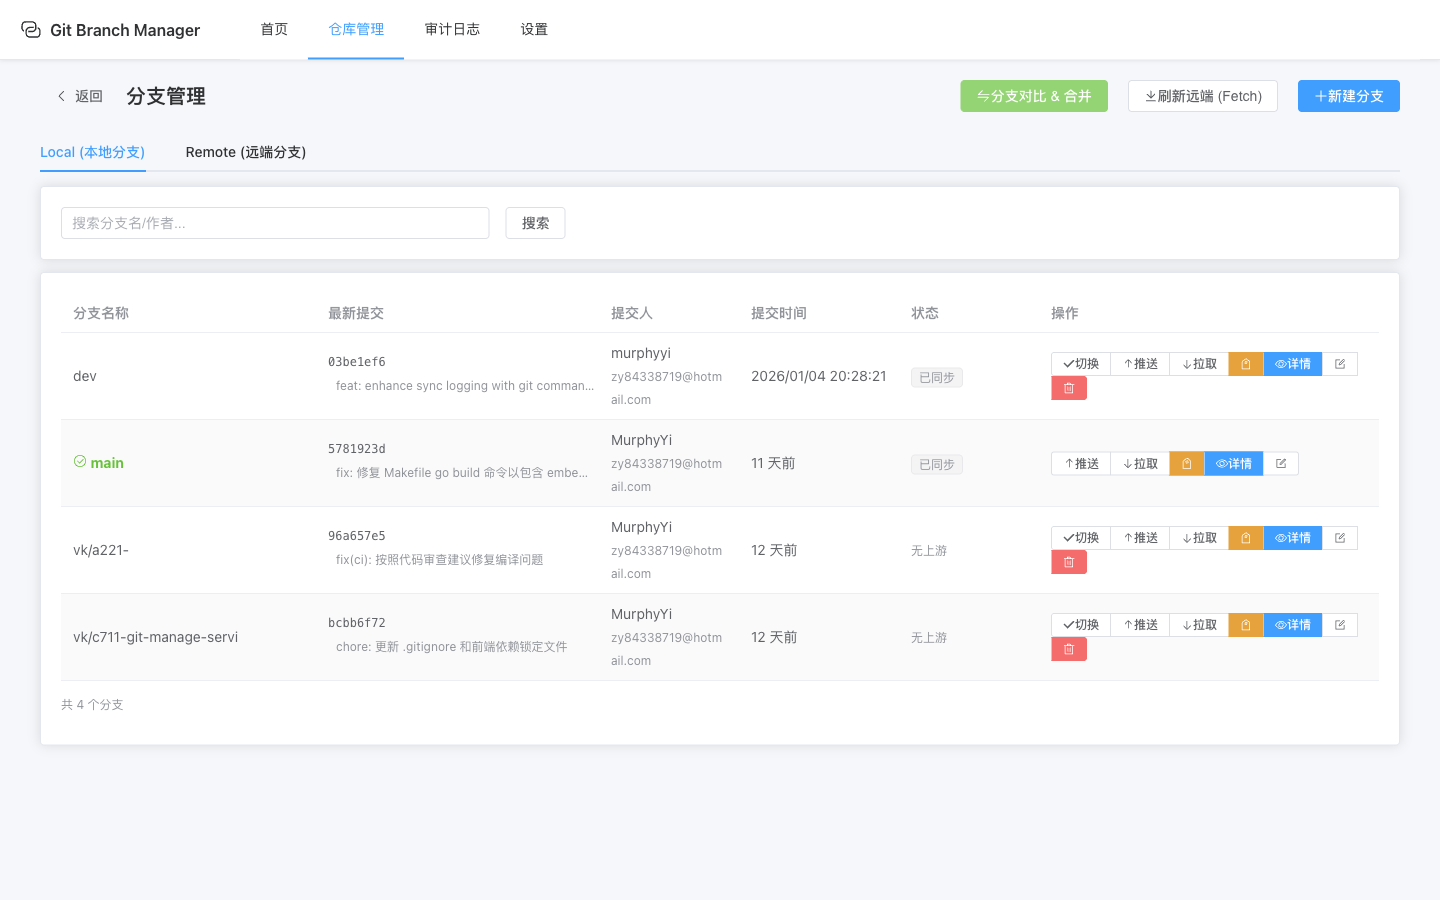Open 详情 eye icon for the dev branch
This screenshot has height=900, width=1440.
(x=1293, y=363)
